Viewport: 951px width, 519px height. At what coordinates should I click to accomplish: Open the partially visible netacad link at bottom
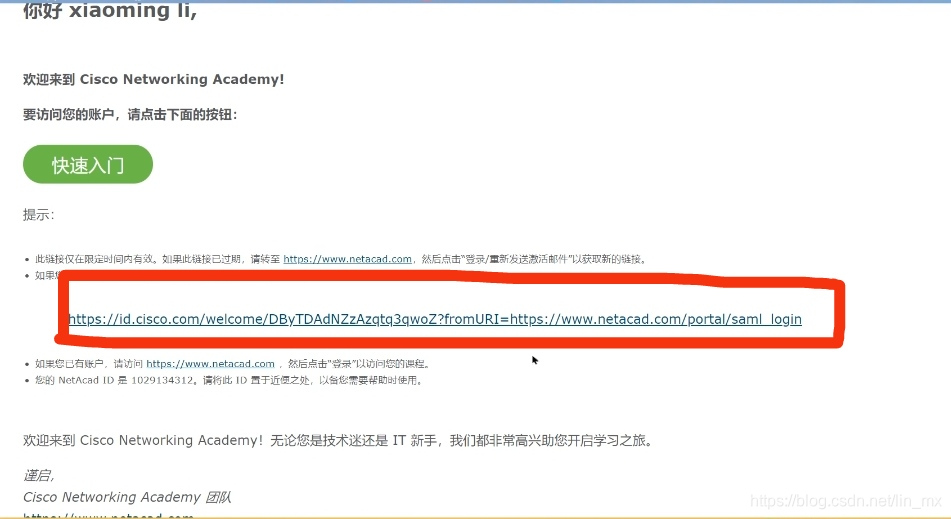[x=109, y=515]
